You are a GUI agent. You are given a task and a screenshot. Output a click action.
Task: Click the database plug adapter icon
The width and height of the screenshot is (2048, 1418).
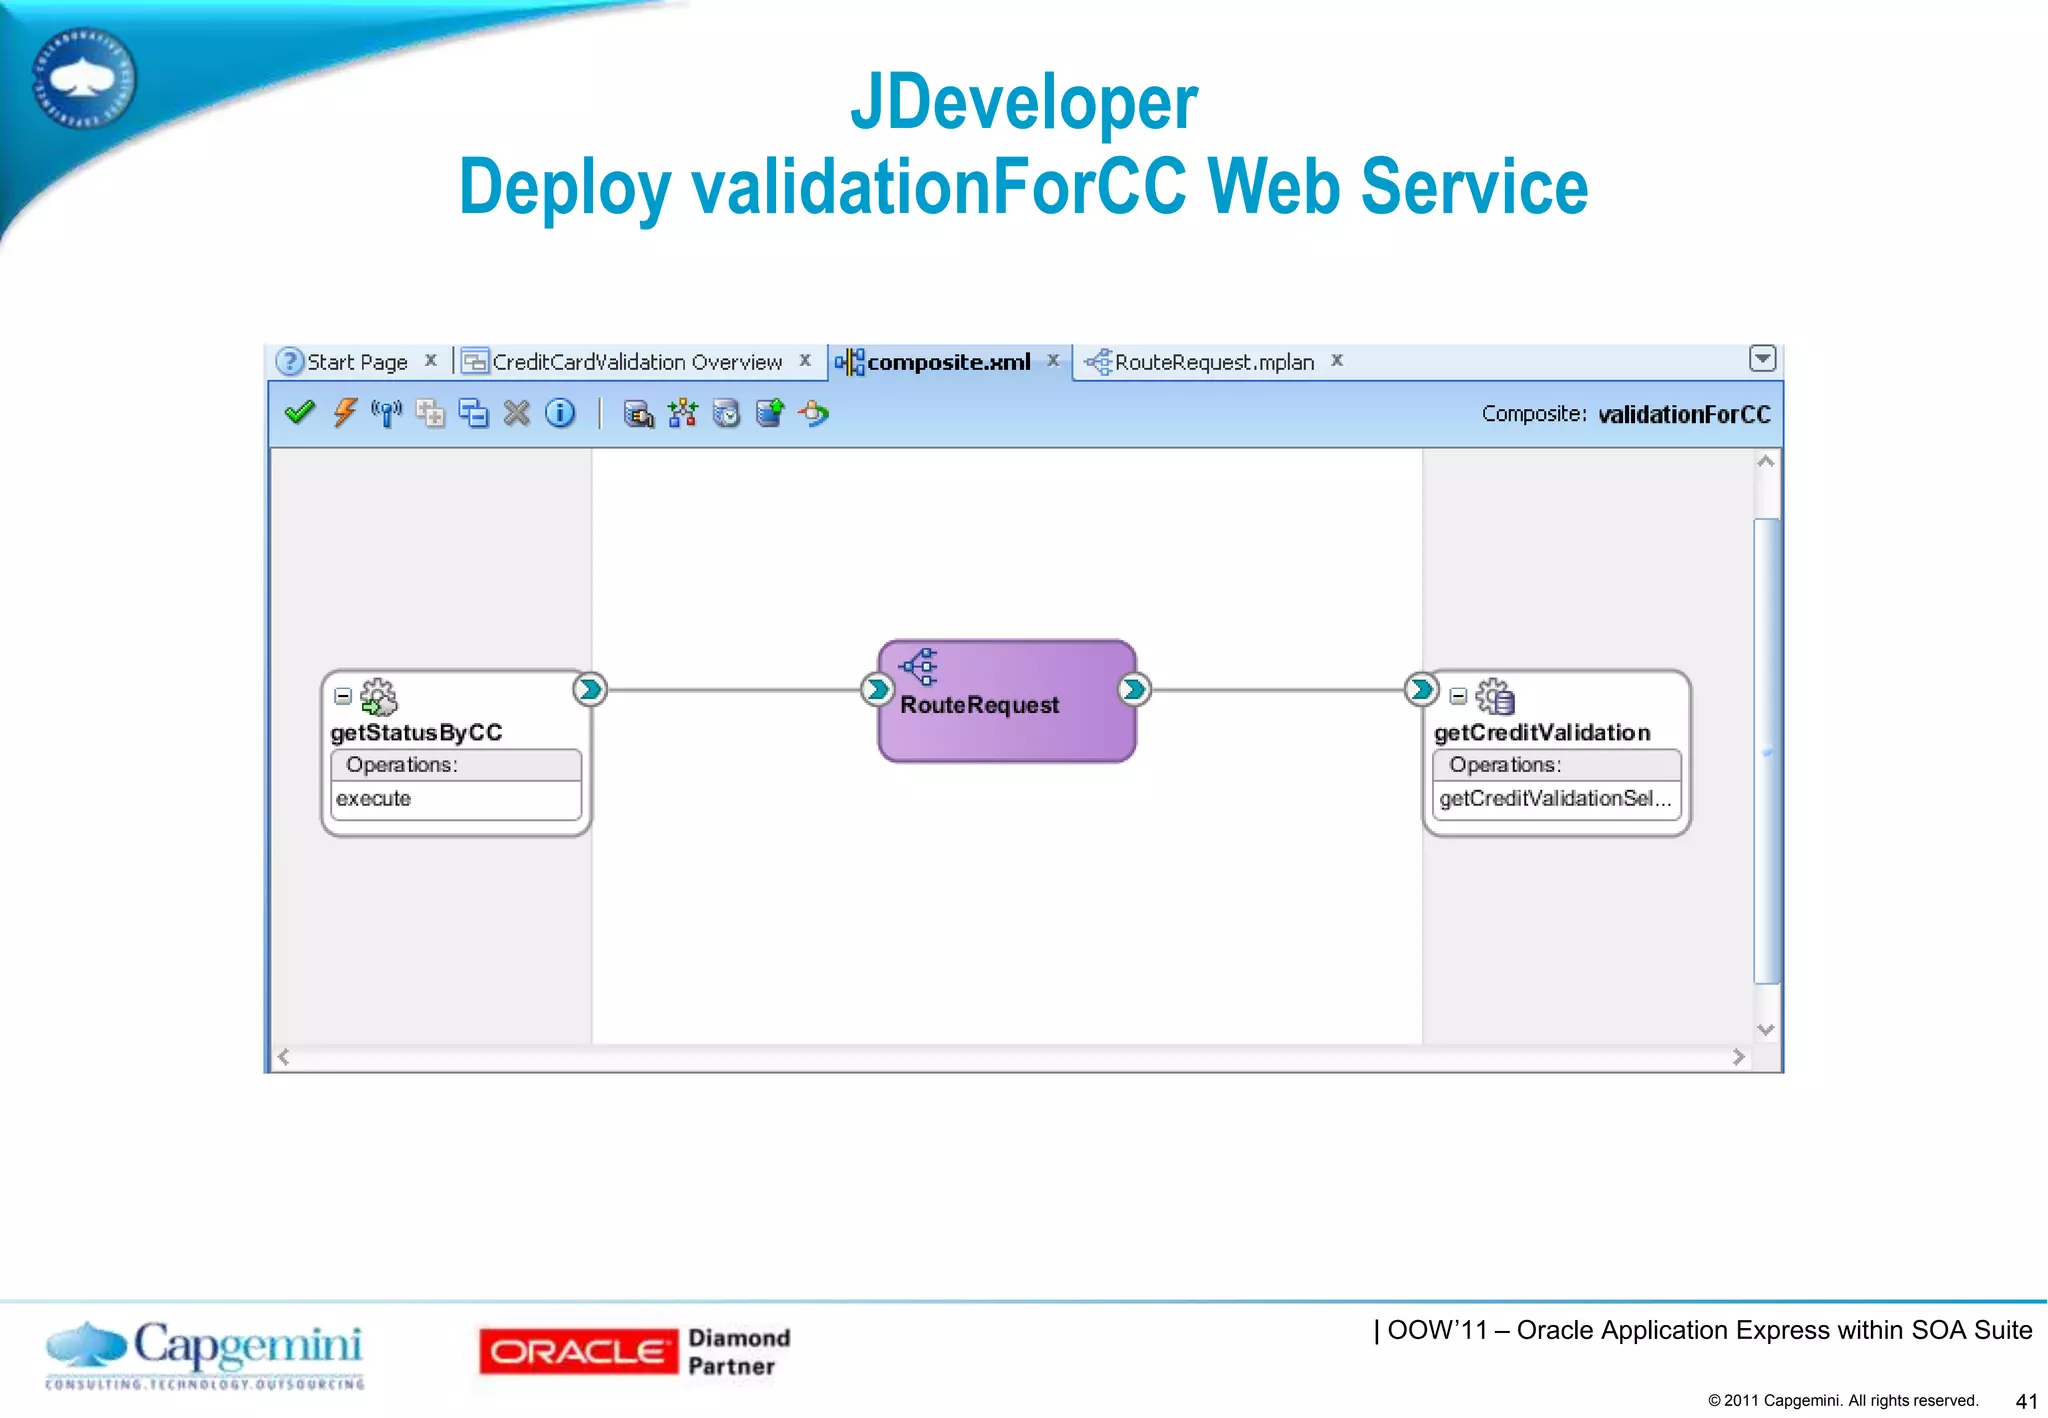click(638, 413)
